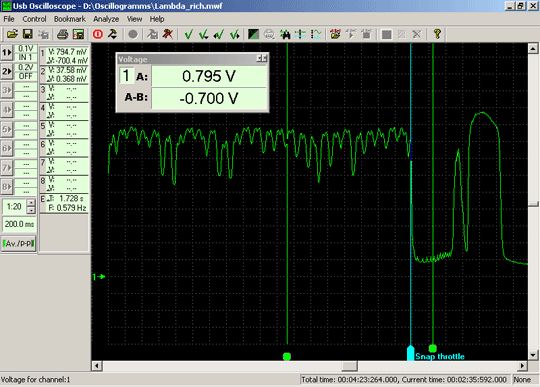Viewport: 540px width, 387px height.
Task: Click the red stop recording icon
Action: [98, 34]
